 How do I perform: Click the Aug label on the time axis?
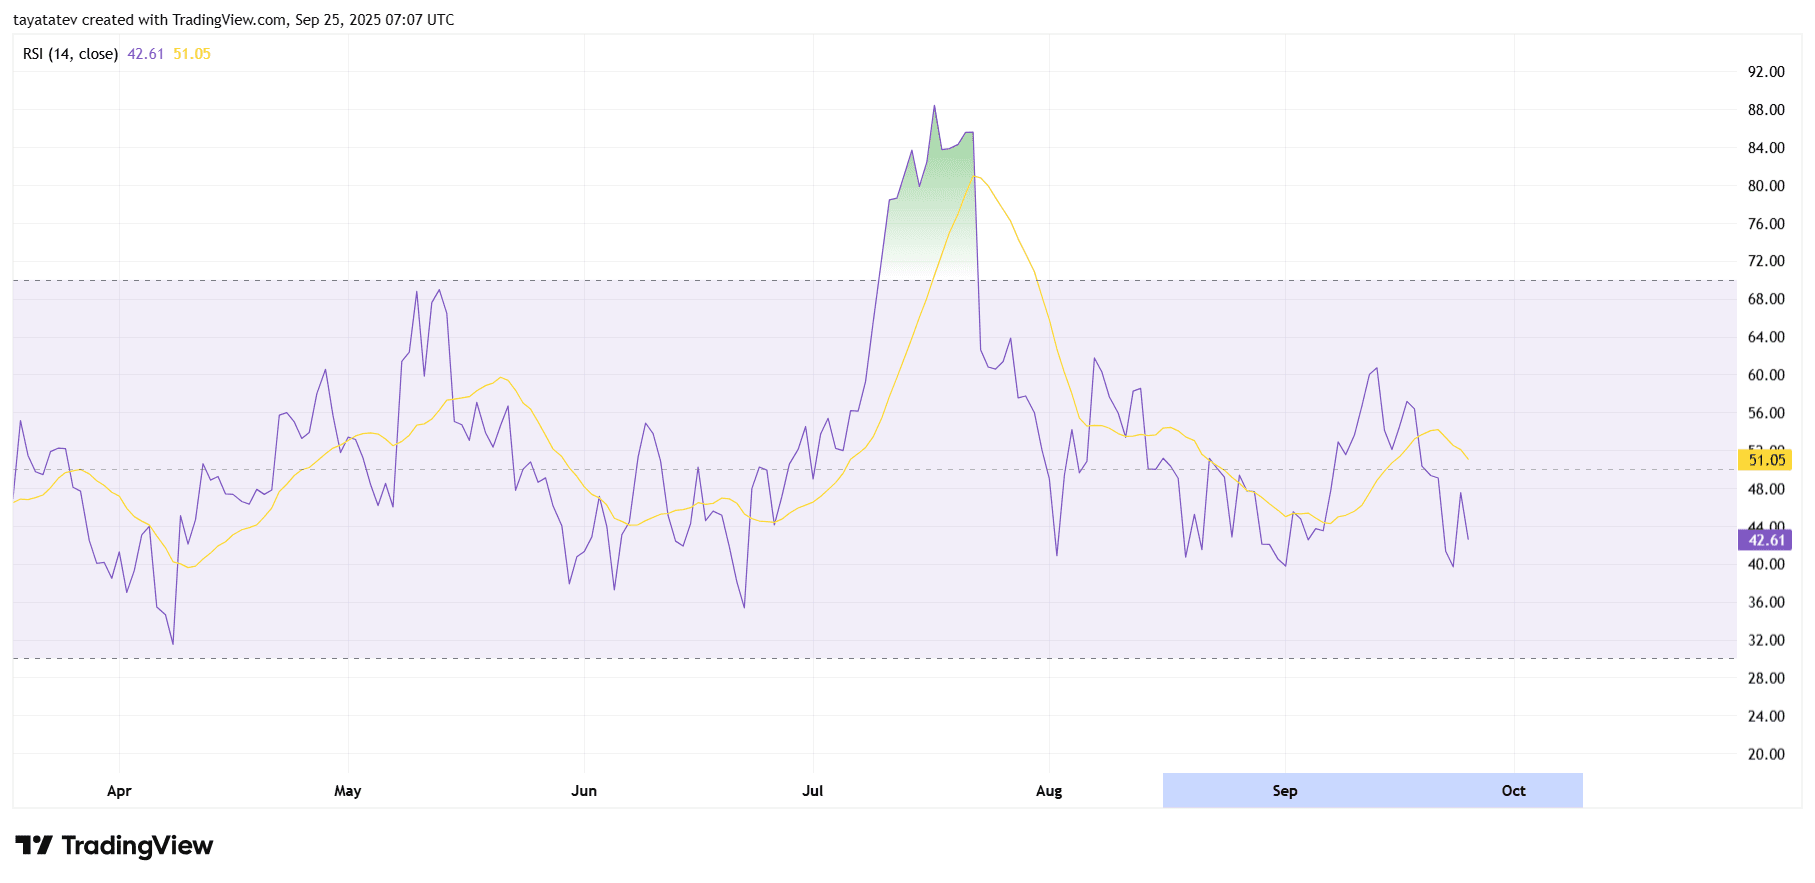(x=1049, y=791)
